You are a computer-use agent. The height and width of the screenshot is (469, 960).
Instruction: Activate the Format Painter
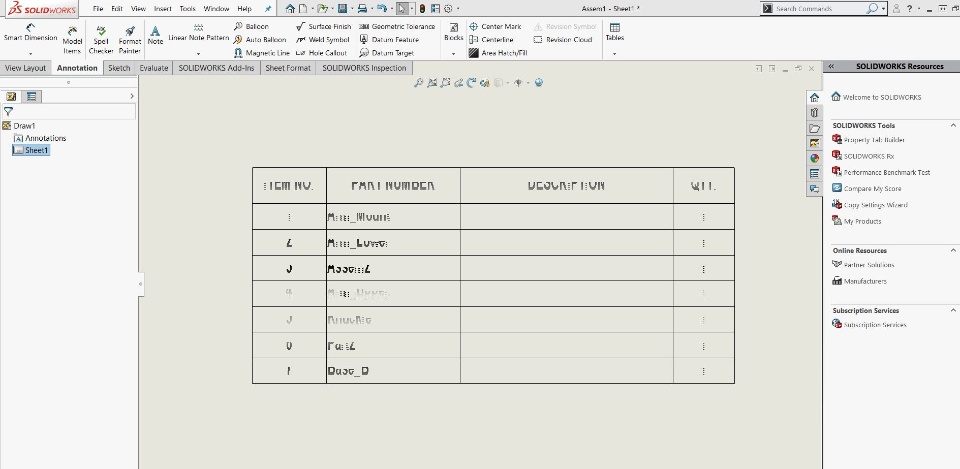tap(130, 39)
